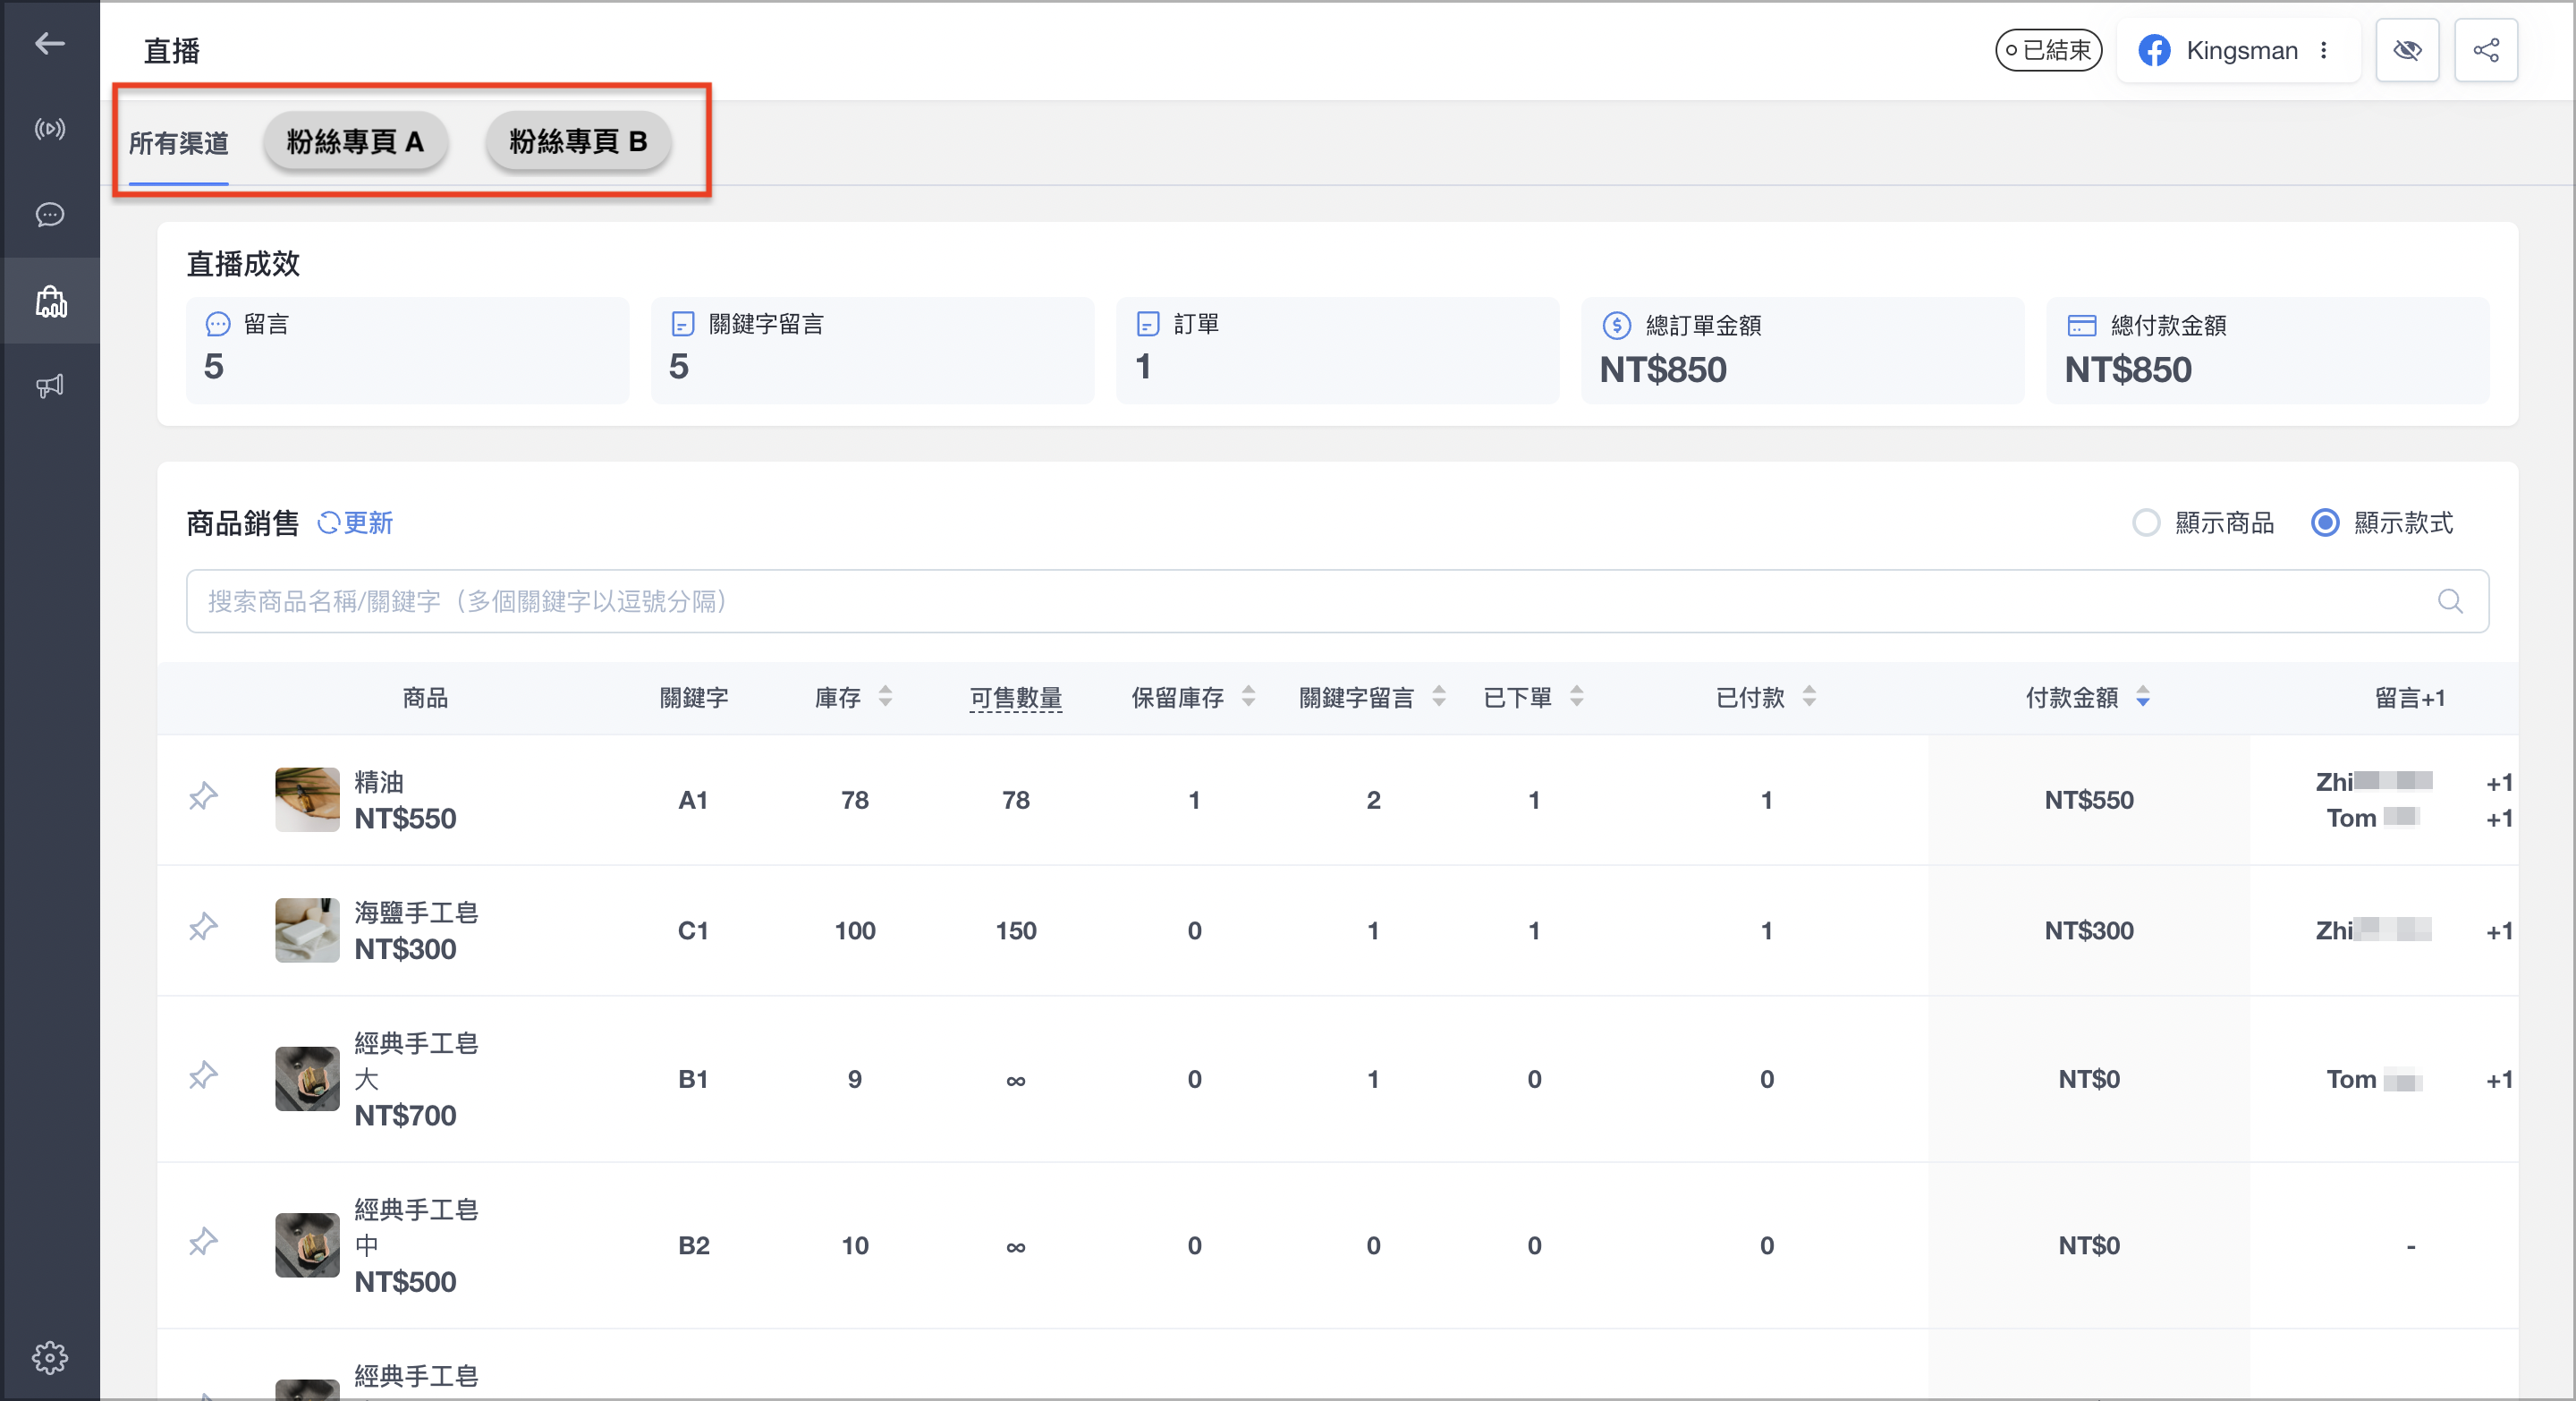Image resolution: width=2576 pixels, height=1401 pixels.
Task: Select the 顯示商品 radio button
Action: coord(2146,523)
